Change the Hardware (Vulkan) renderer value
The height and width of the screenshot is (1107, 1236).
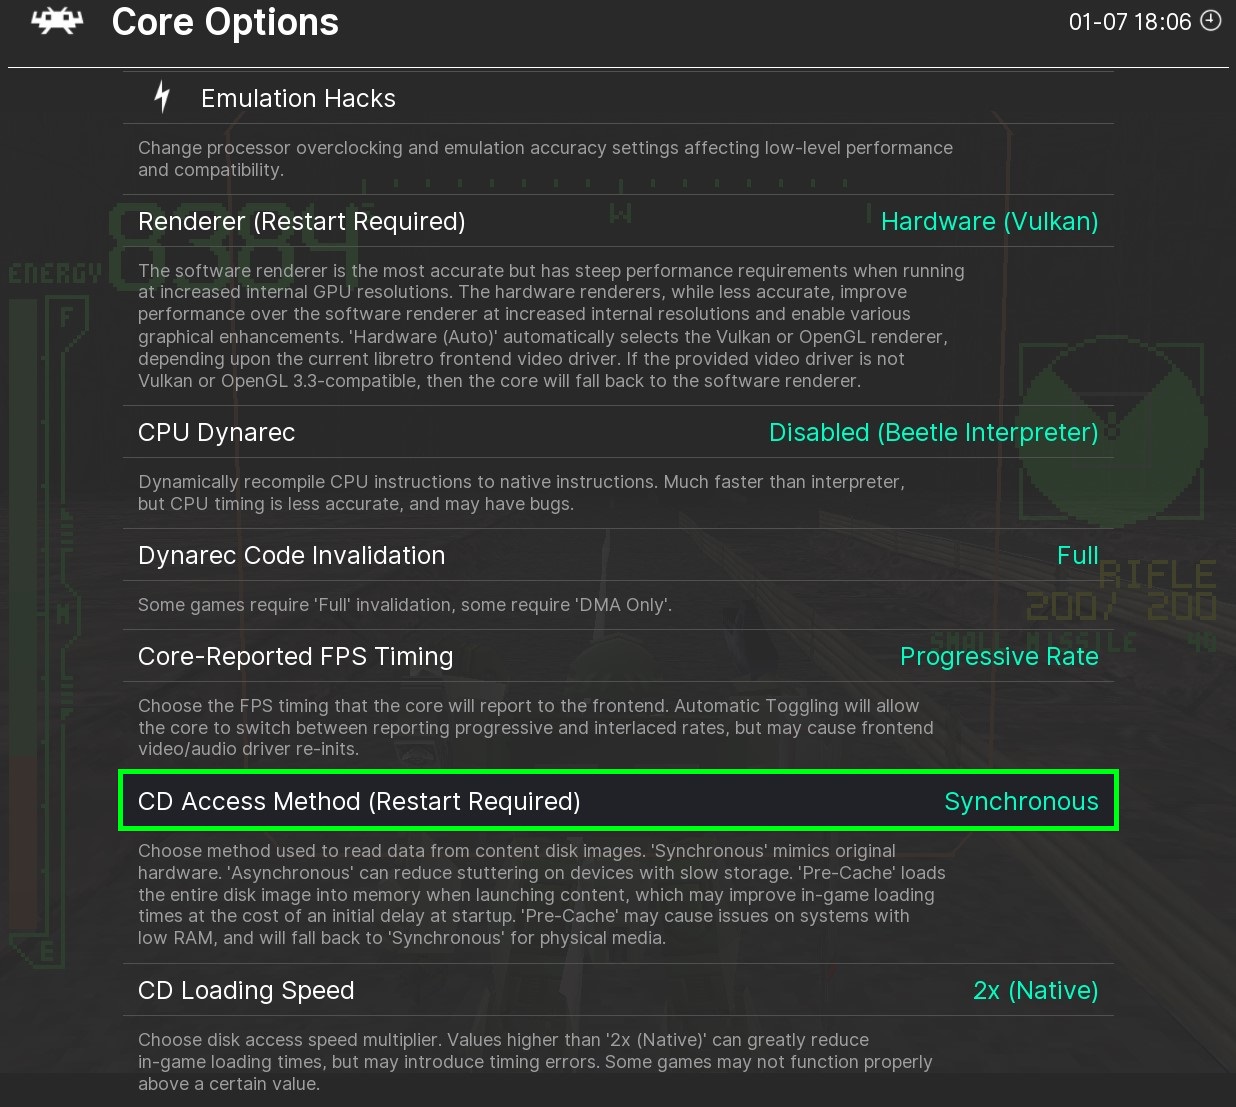point(989,221)
